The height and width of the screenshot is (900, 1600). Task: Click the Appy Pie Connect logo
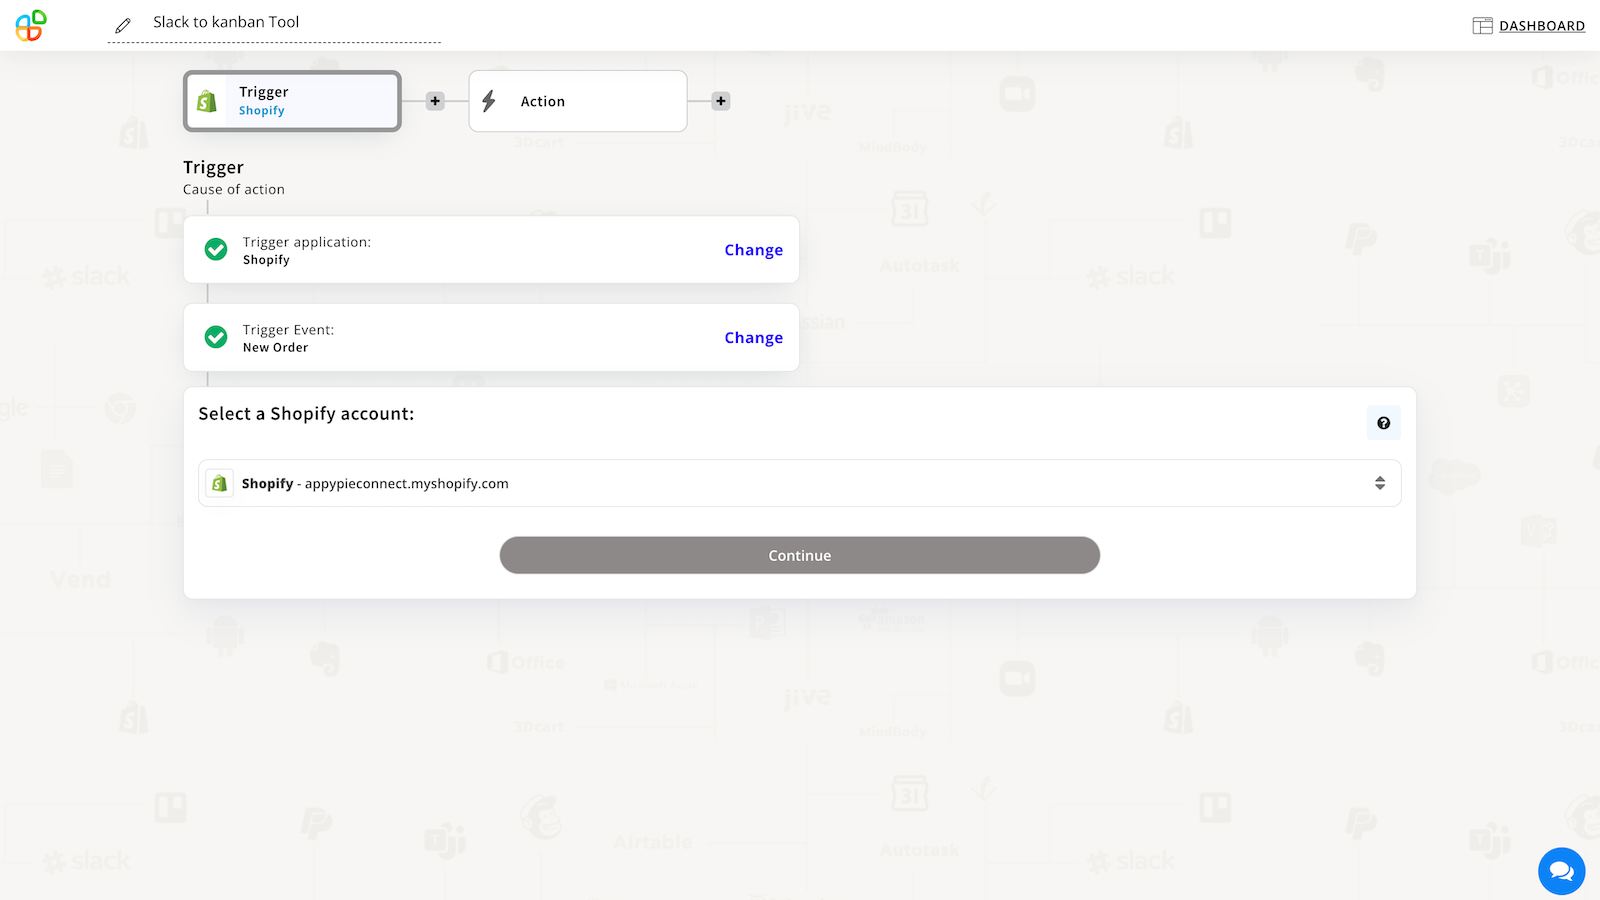tap(31, 25)
